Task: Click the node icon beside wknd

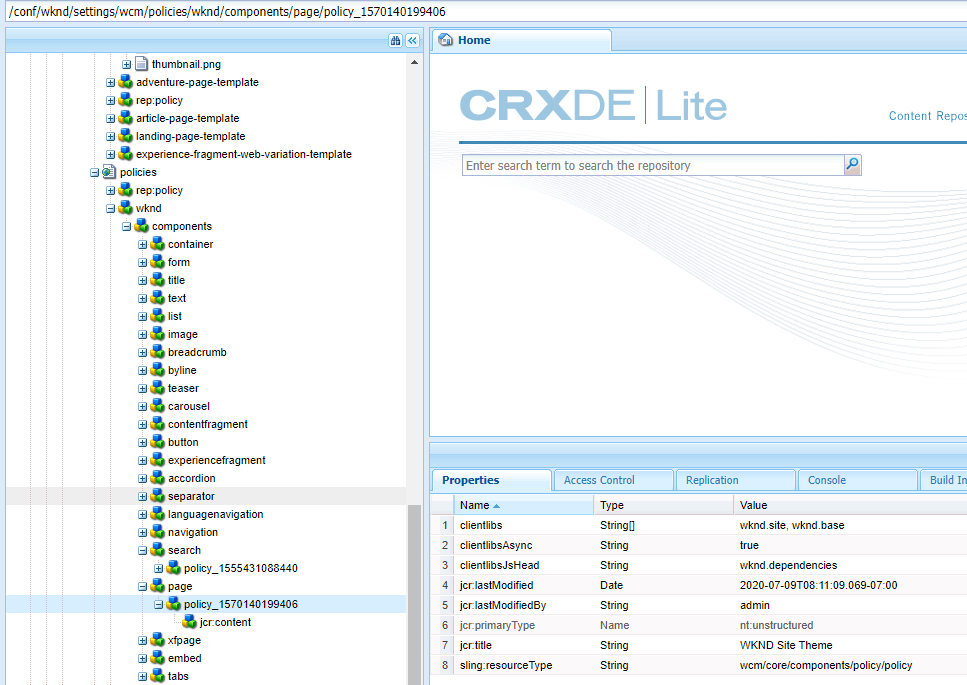Action: point(125,208)
